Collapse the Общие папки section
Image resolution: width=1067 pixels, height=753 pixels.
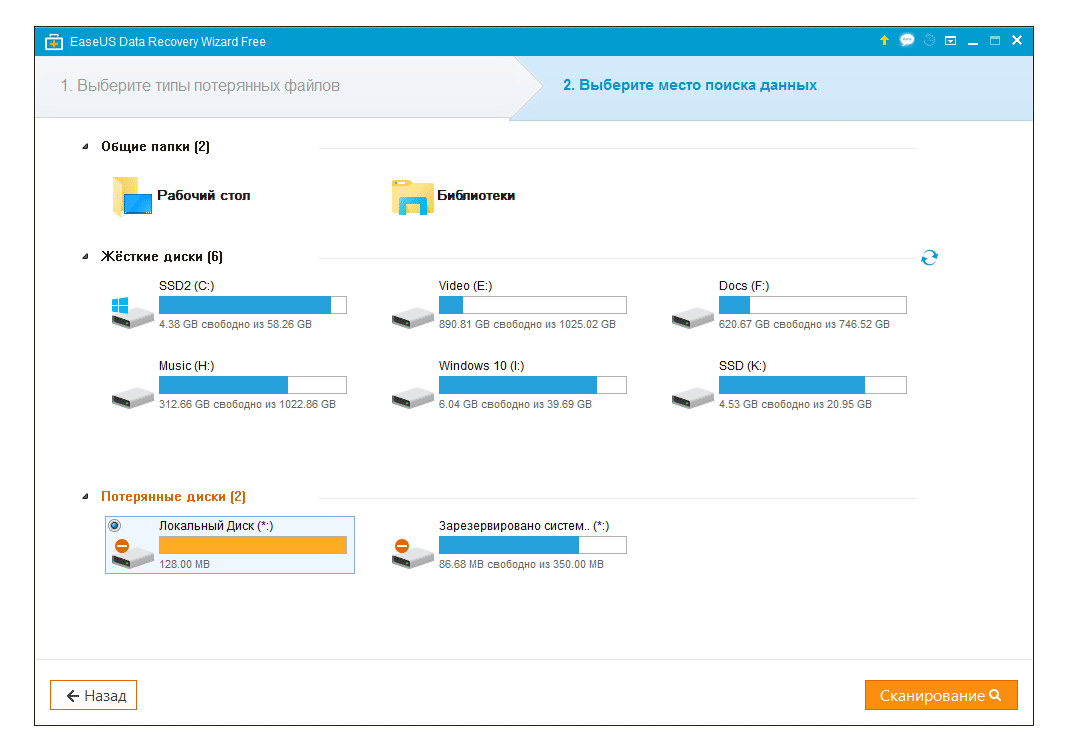click(86, 147)
